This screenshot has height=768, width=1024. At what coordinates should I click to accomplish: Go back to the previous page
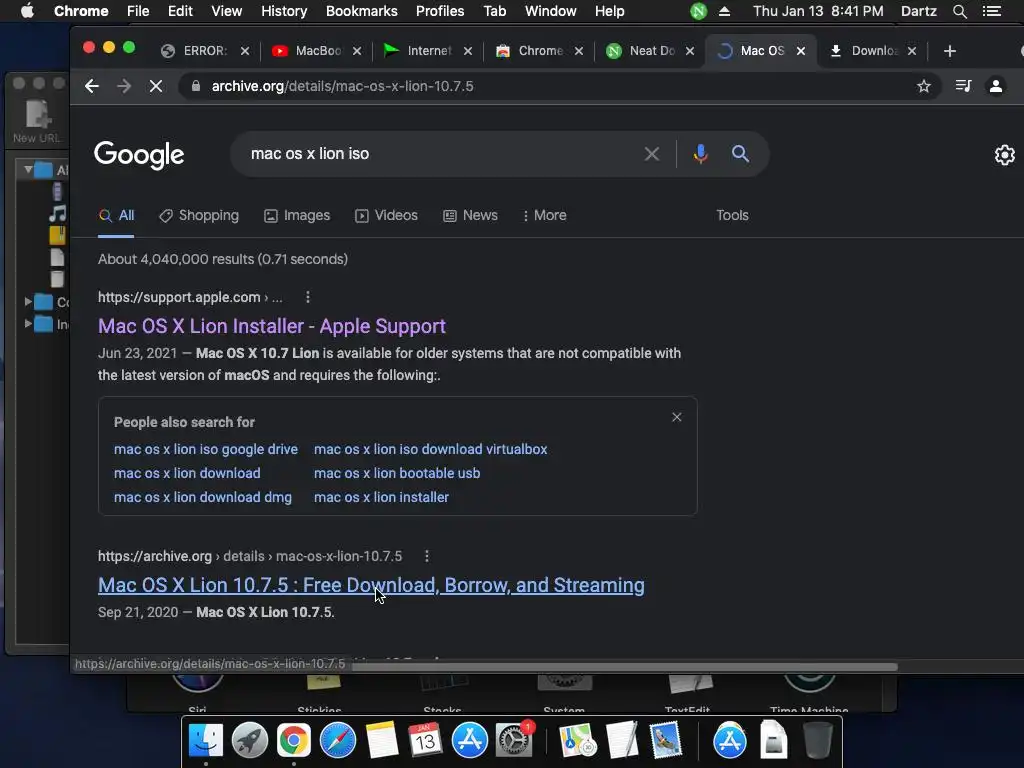[91, 86]
